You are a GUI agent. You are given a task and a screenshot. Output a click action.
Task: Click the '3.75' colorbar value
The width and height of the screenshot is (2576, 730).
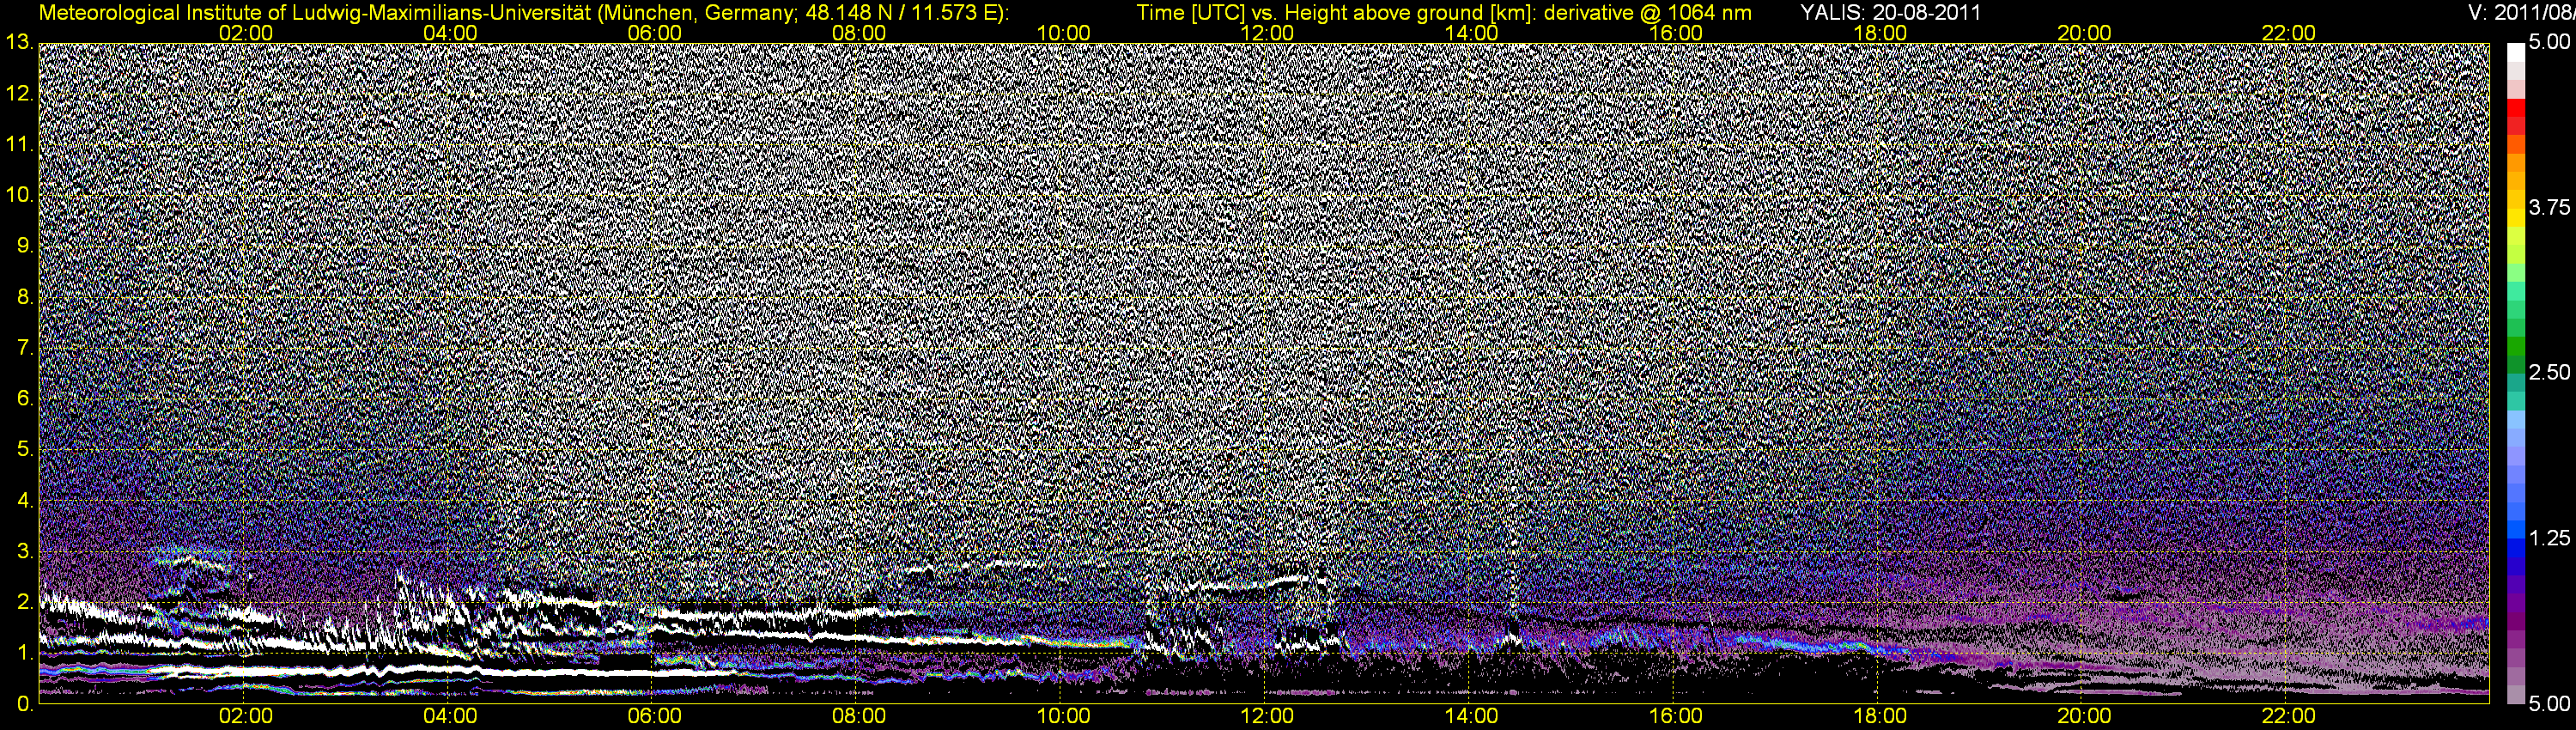pyautogui.click(x=2549, y=207)
